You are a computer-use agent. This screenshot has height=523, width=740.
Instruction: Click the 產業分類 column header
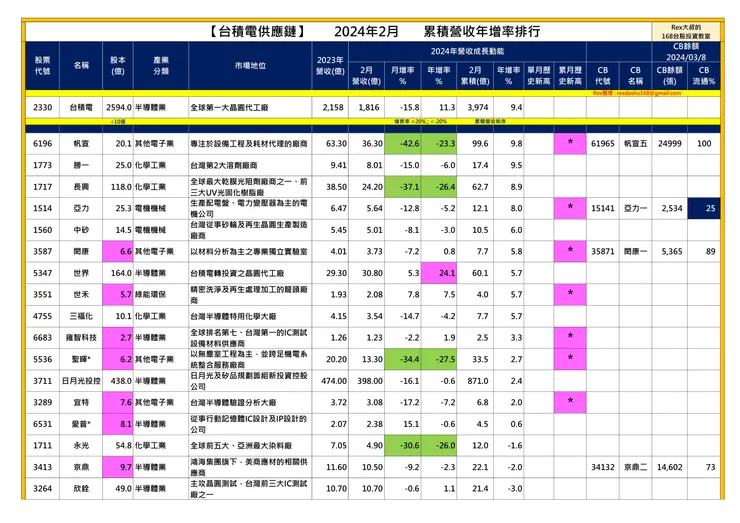[x=161, y=66]
